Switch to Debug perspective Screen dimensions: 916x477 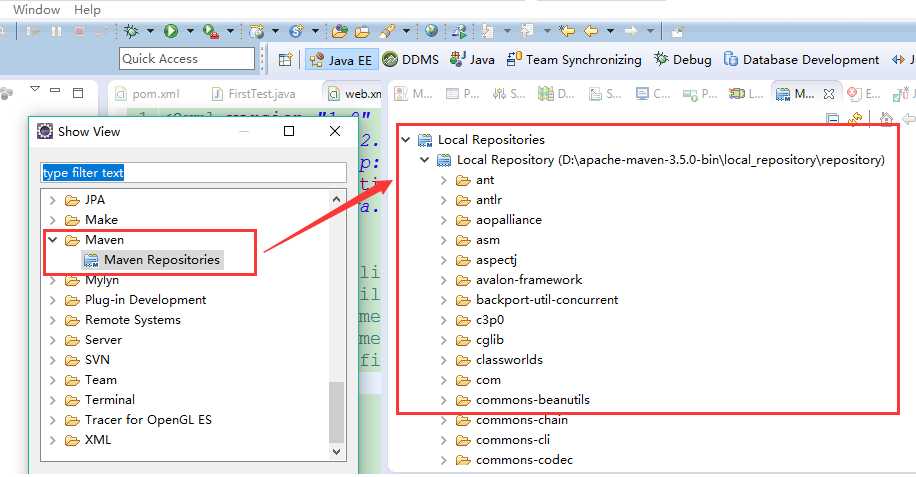click(x=683, y=60)
